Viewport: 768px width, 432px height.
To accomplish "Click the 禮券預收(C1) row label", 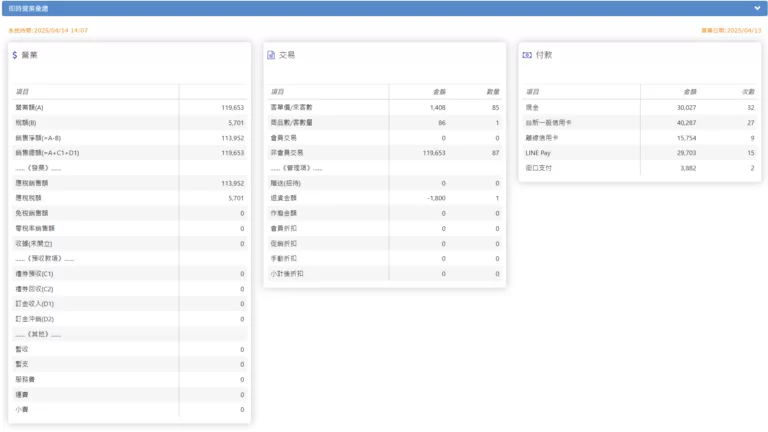I will pos(34,274).
